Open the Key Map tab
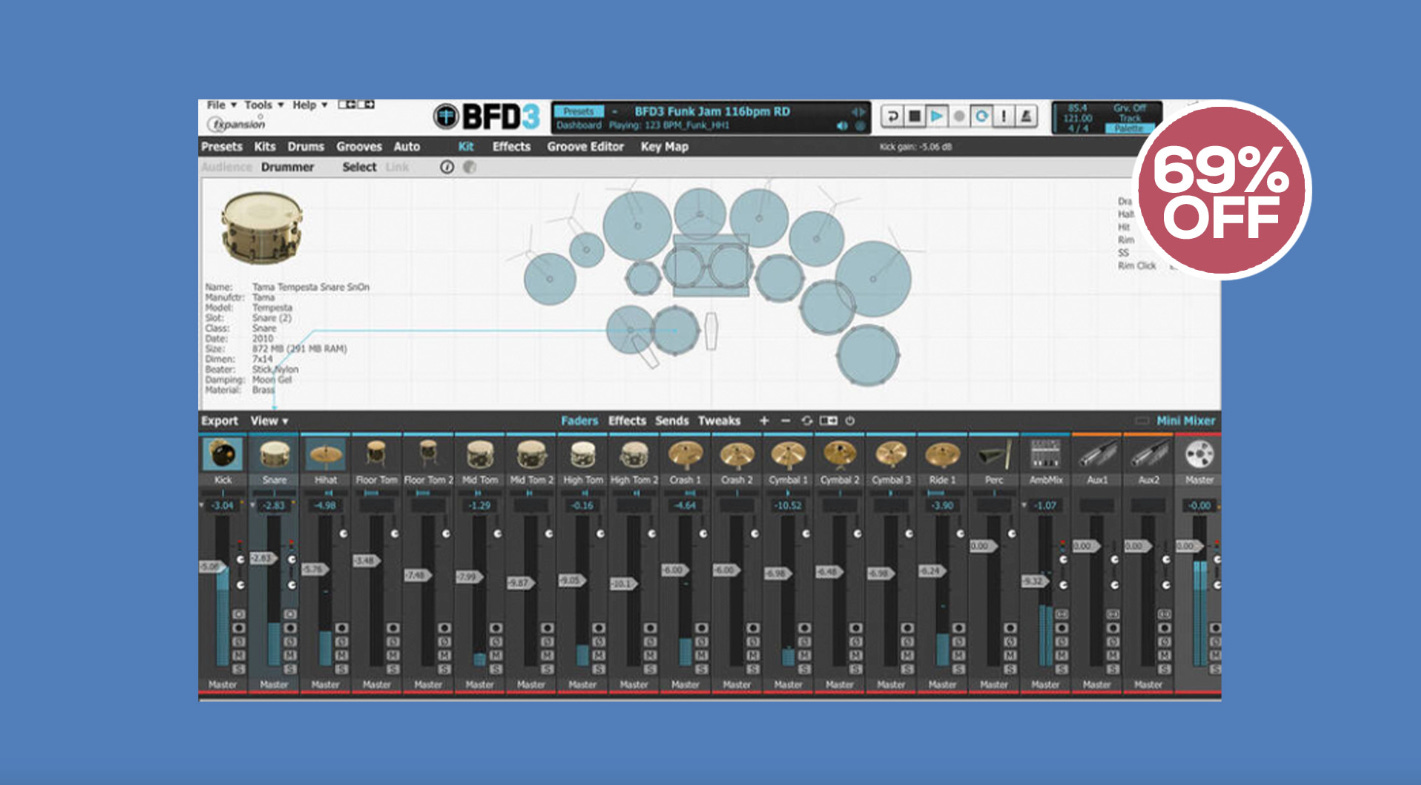 [x=664, y=147]
